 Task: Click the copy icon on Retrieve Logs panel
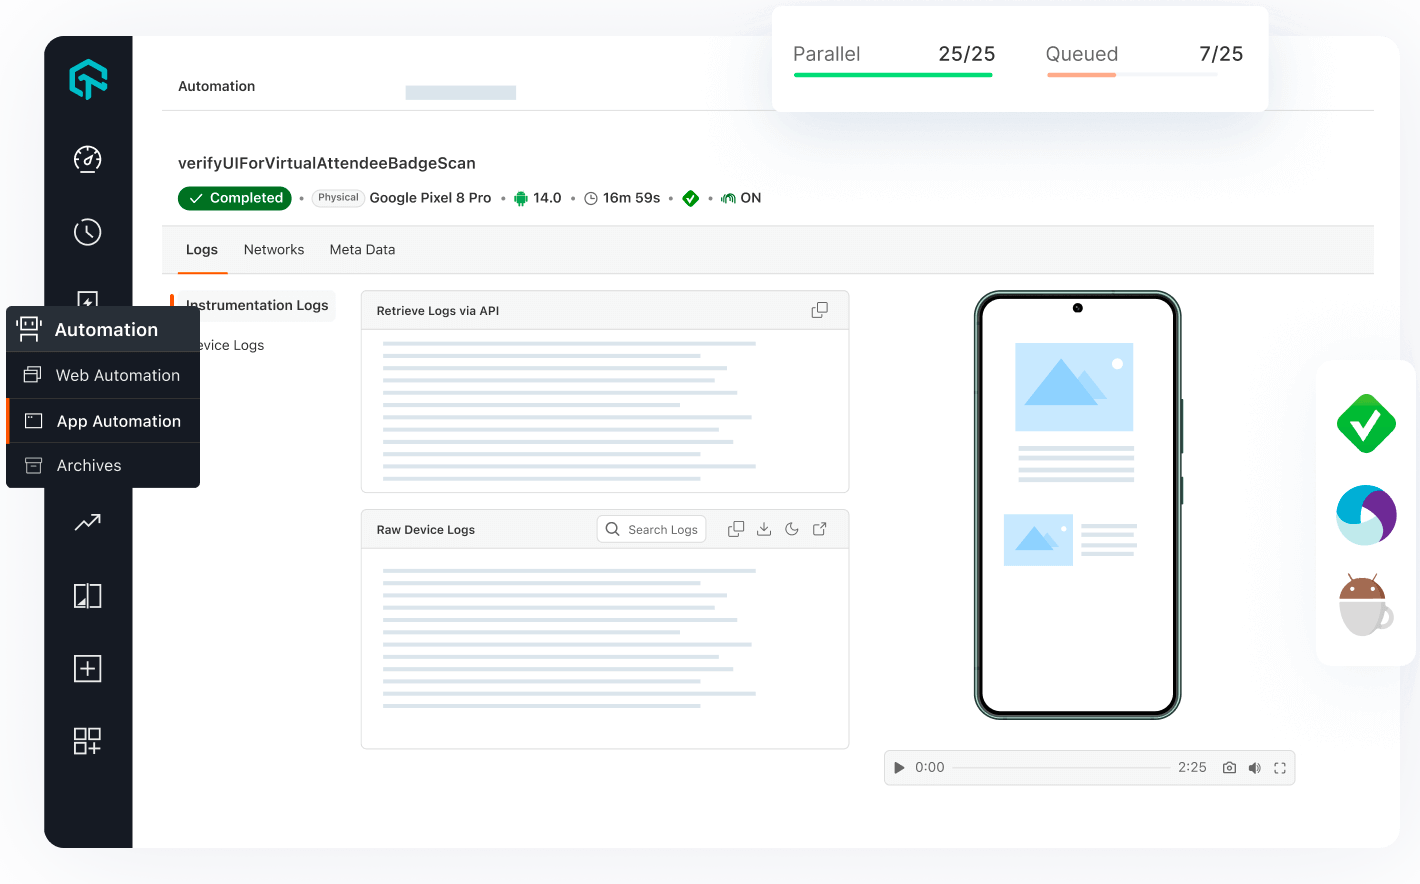point(819,310)
